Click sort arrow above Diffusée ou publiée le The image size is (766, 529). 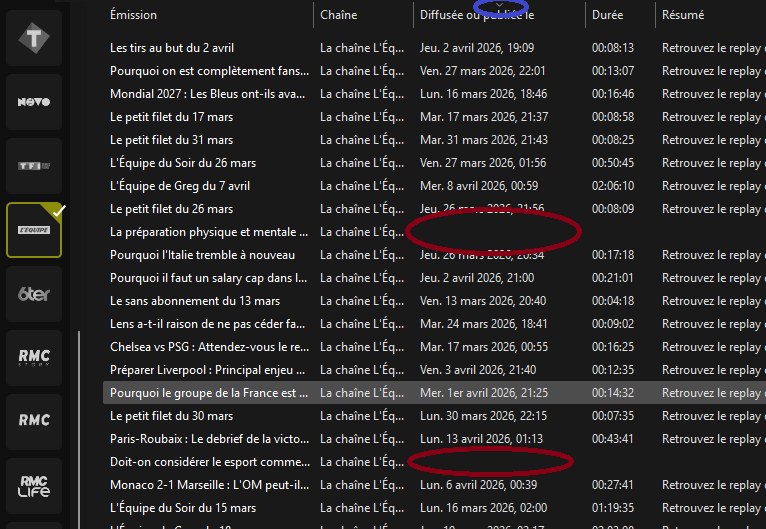click(x=500, y=6)
